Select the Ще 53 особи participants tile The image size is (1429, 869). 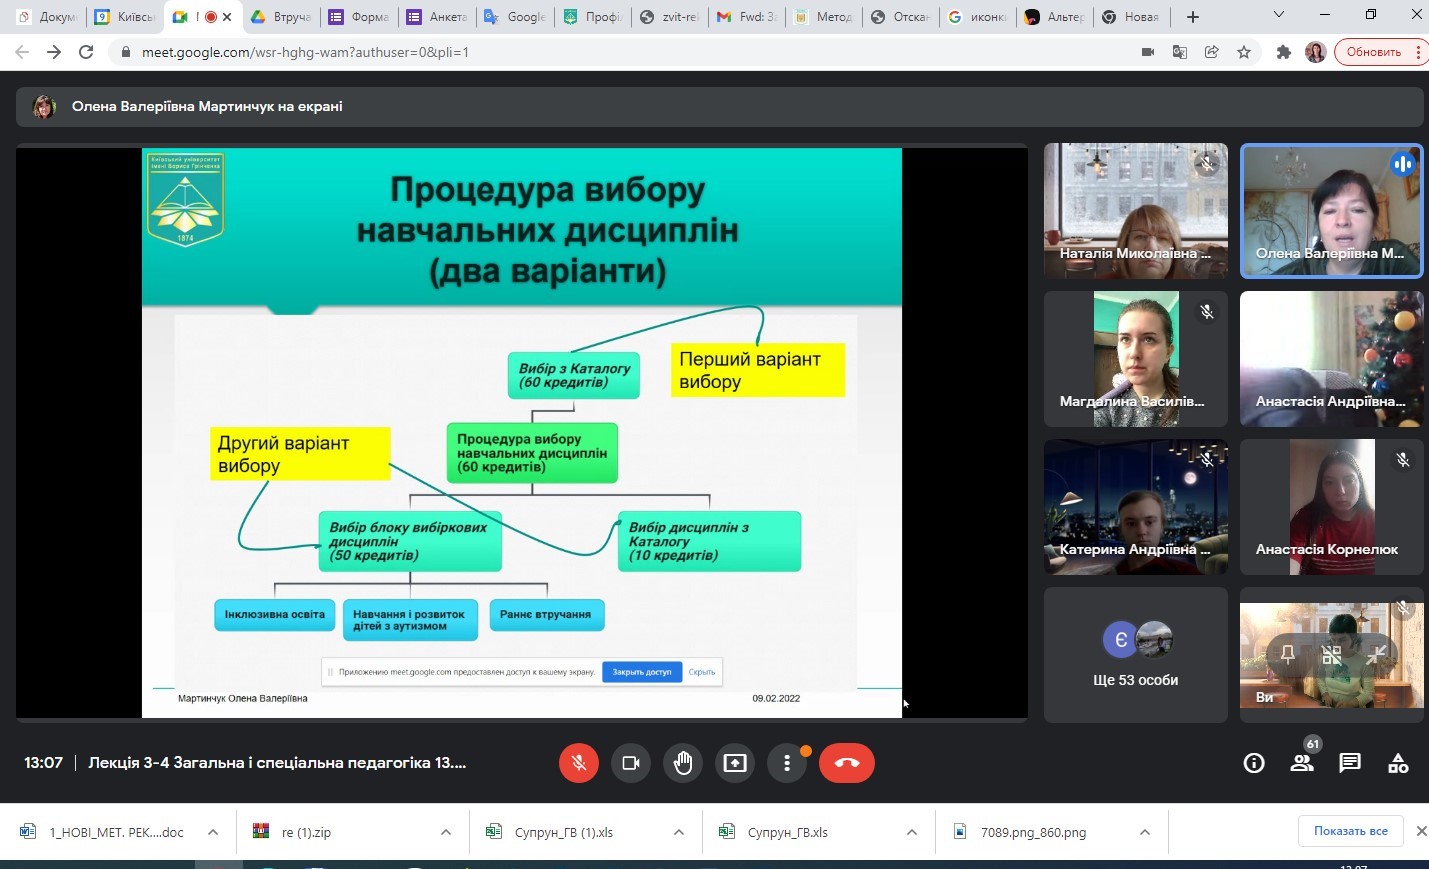1135,655
